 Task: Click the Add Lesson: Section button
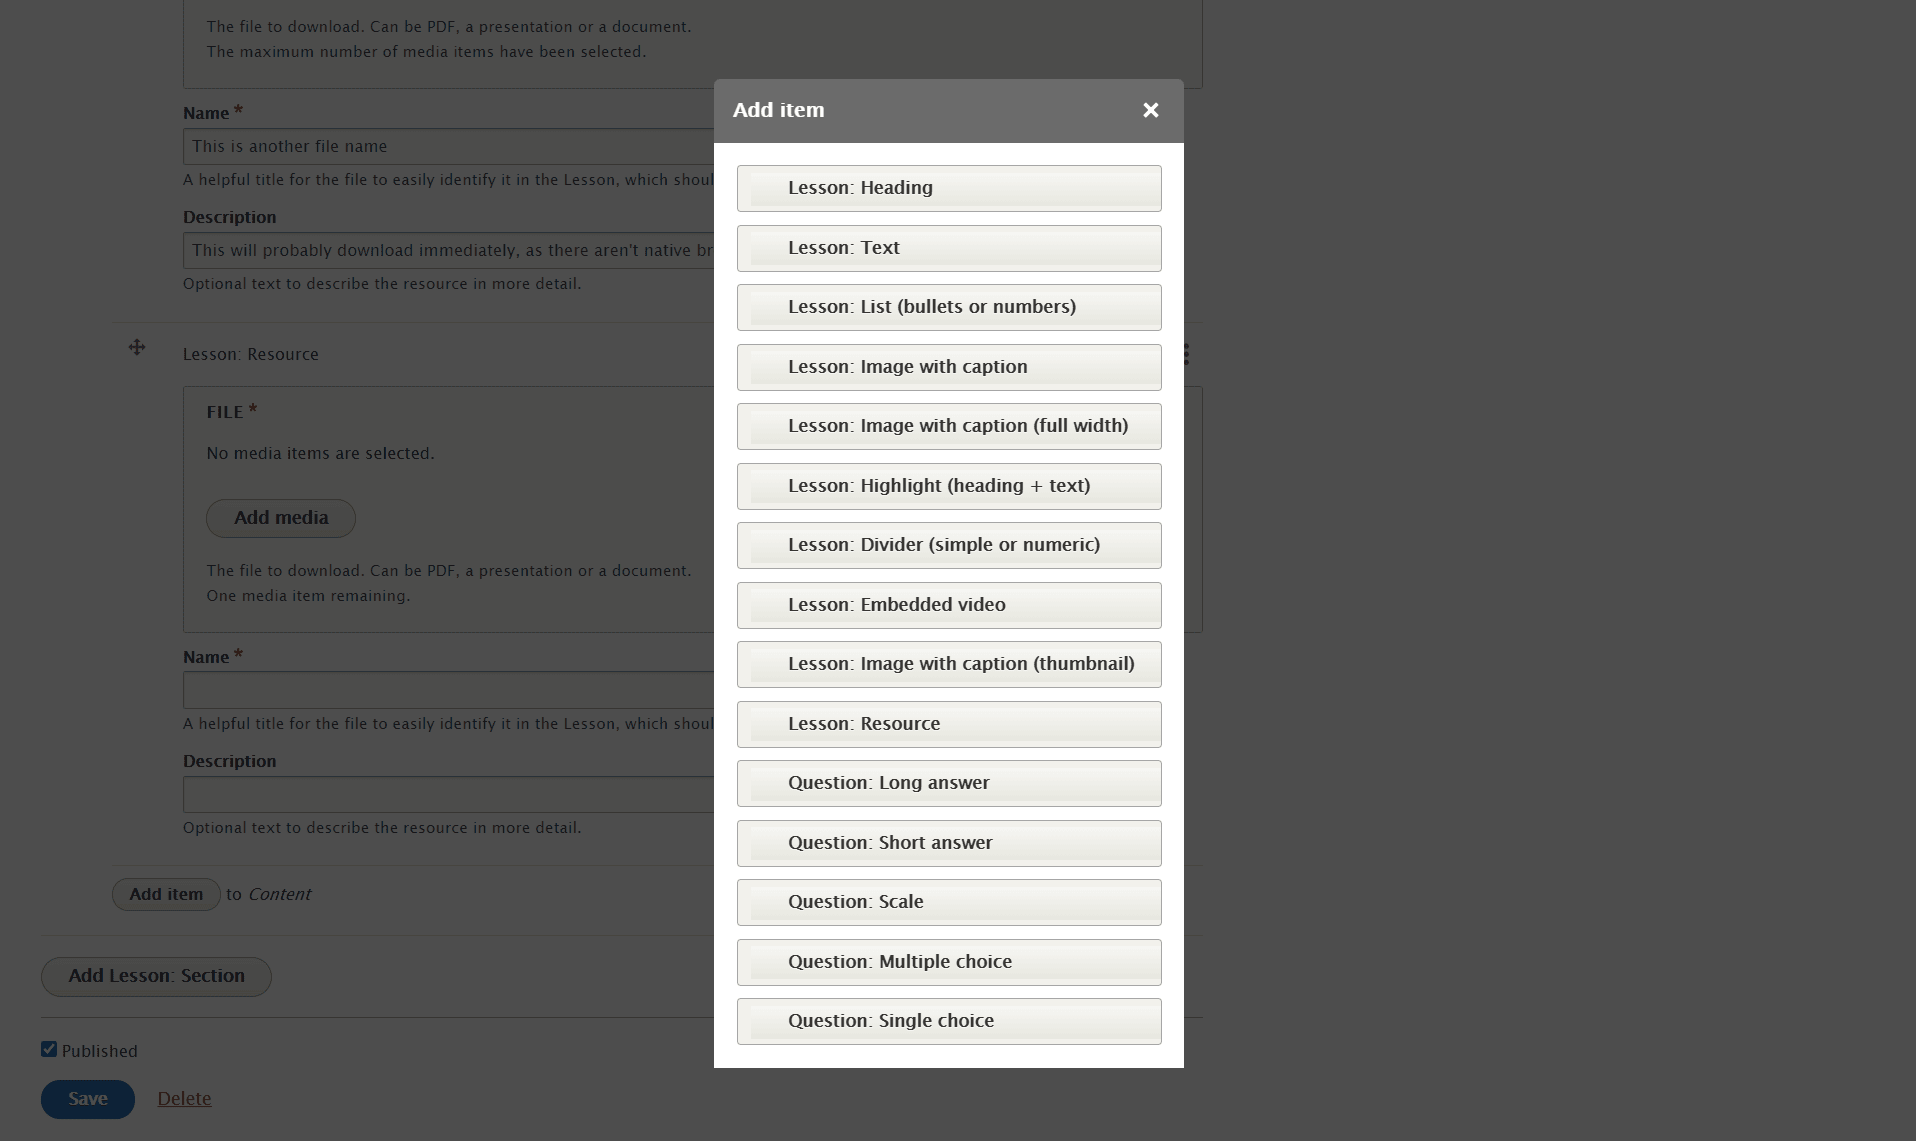(x=156, y=976)
